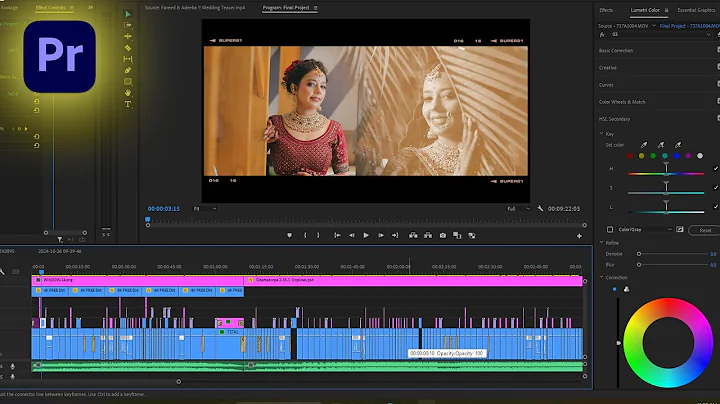Click the Reset button in HSL Secondary
Screen dimensions: 720x404
tap(705, 230)
